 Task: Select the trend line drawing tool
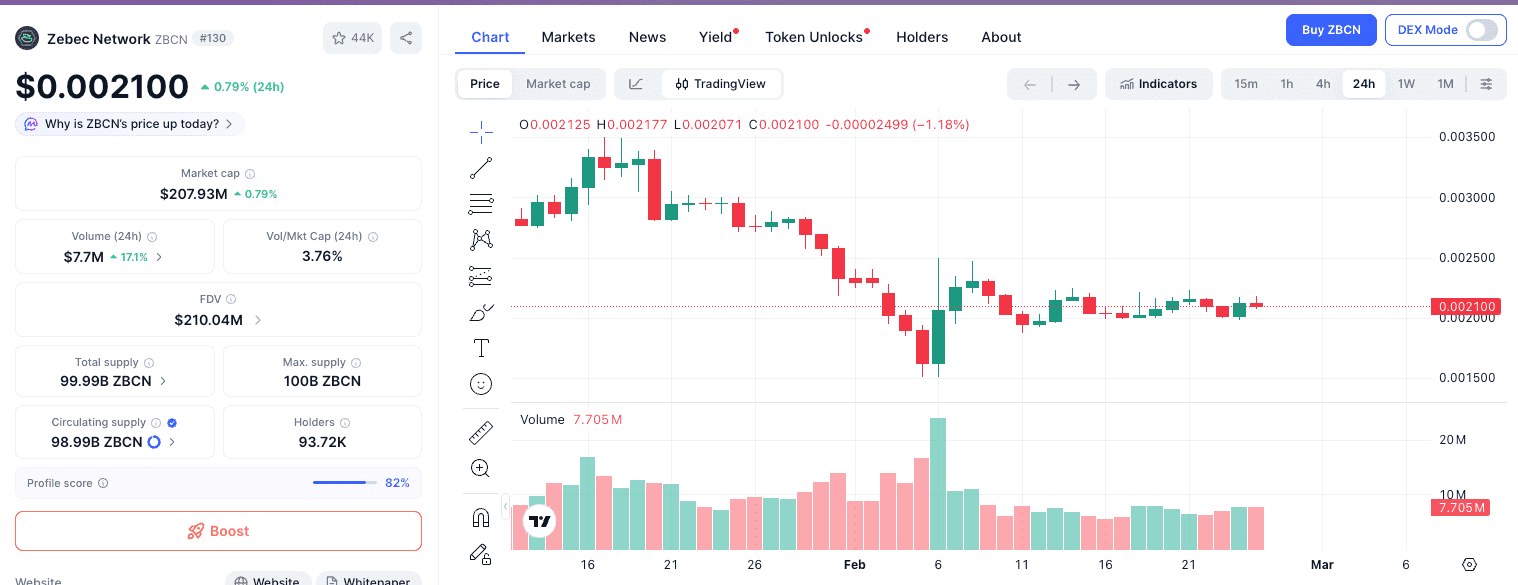pos(481,167)
